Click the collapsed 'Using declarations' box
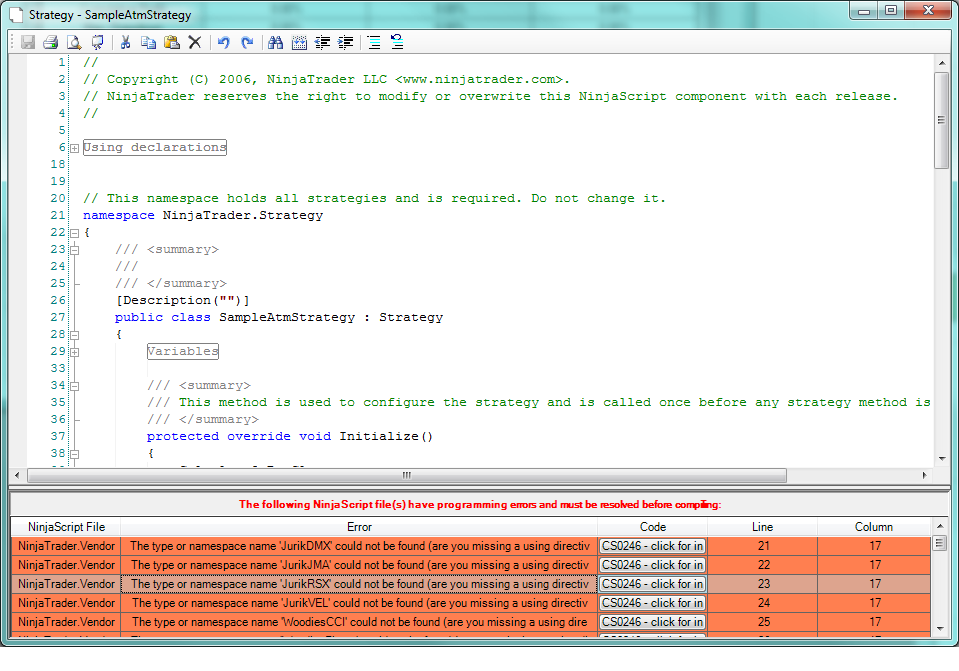This screenshot has height=671, width=959. [155, 147]
